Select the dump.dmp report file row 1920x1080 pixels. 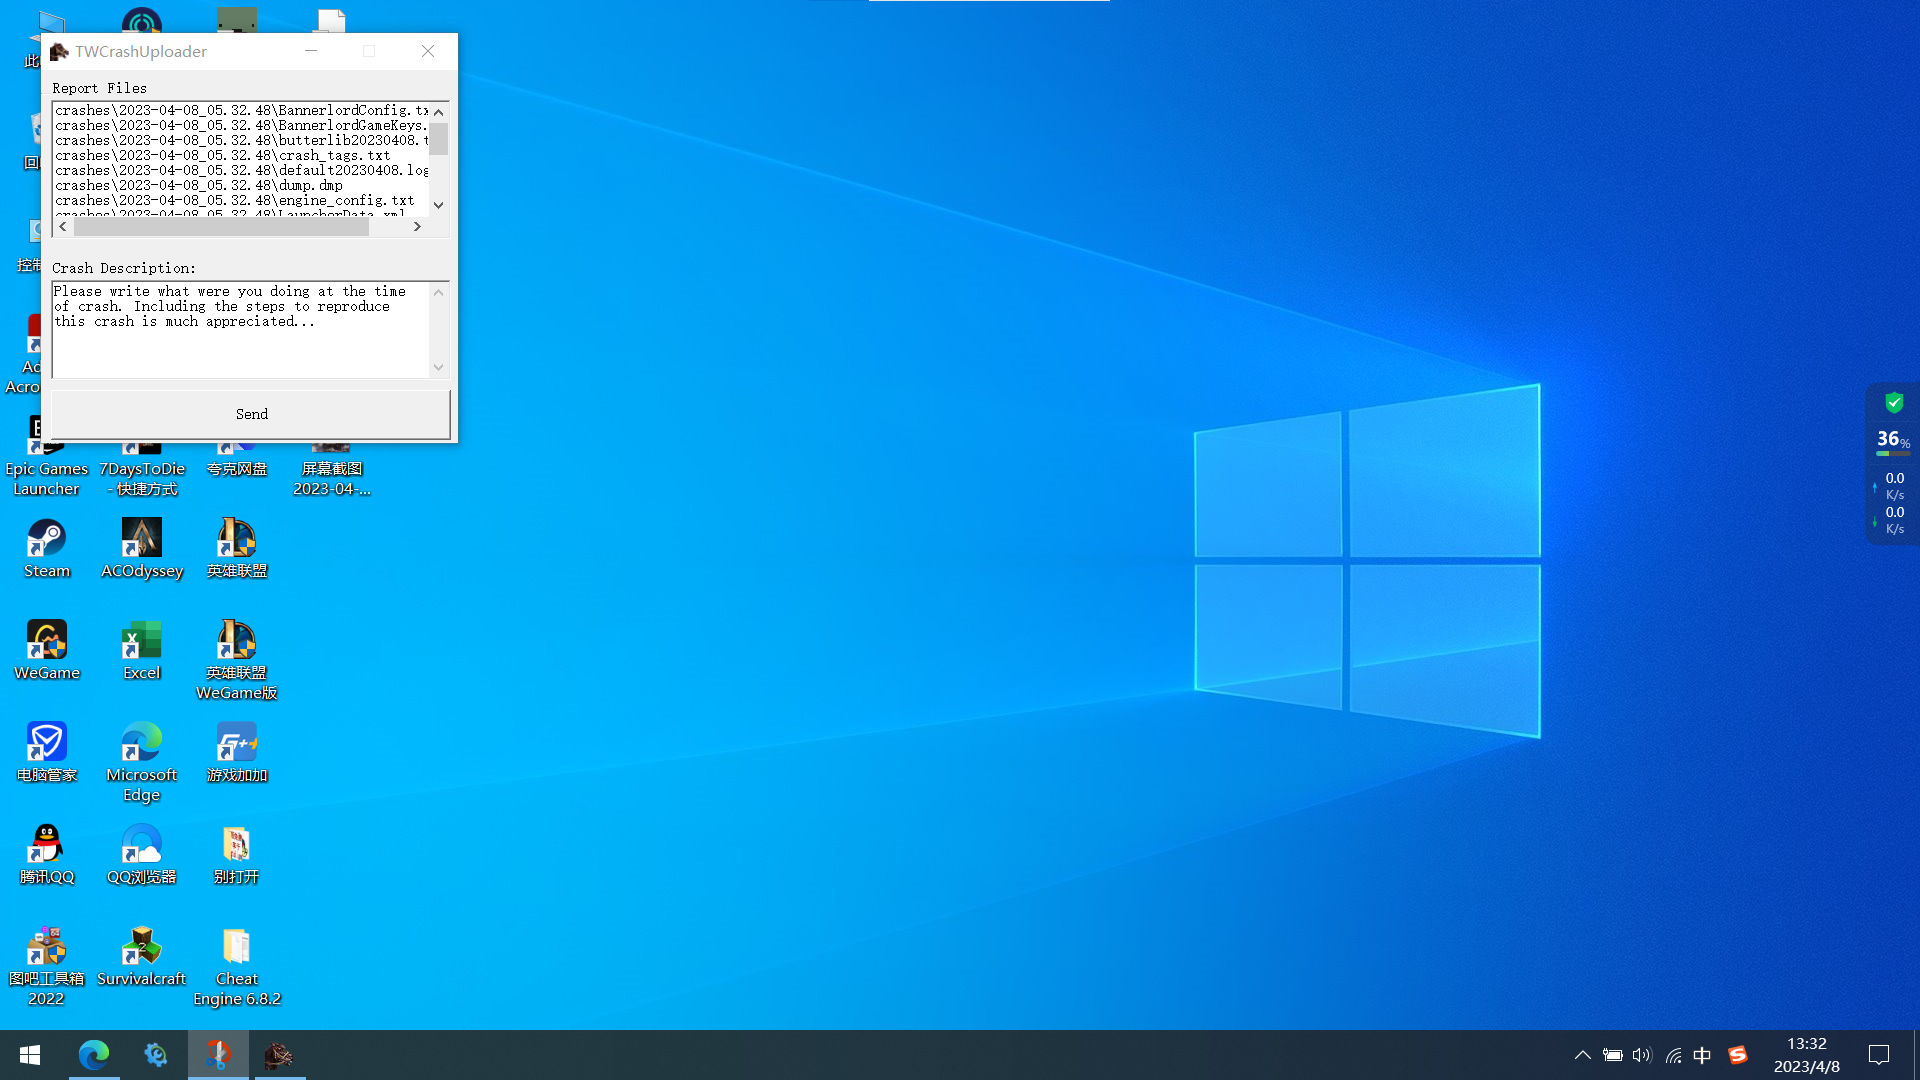click(242, 185)
